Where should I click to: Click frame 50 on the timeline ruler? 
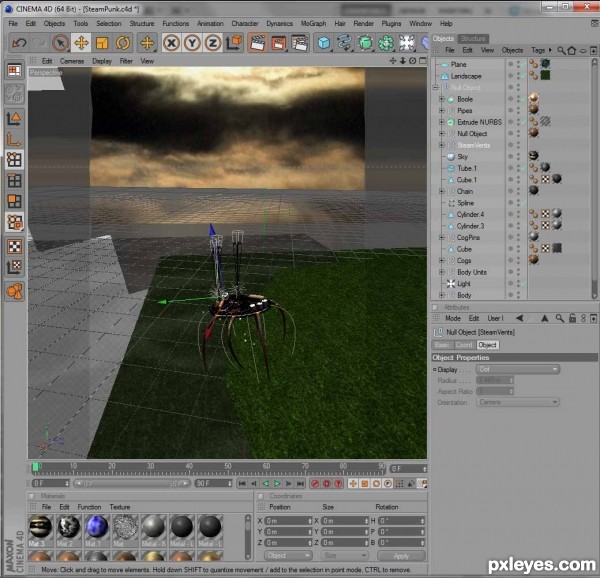tap(228, 467)
